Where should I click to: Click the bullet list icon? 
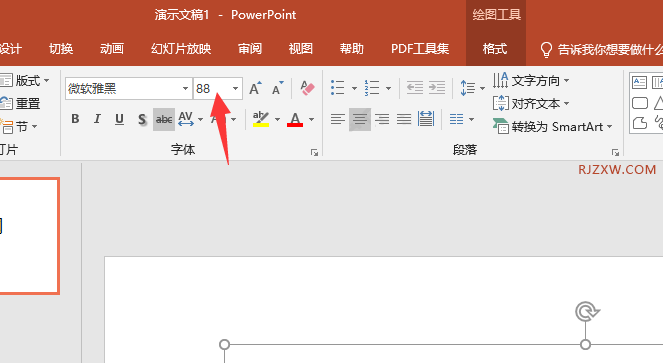coord(338,88)
